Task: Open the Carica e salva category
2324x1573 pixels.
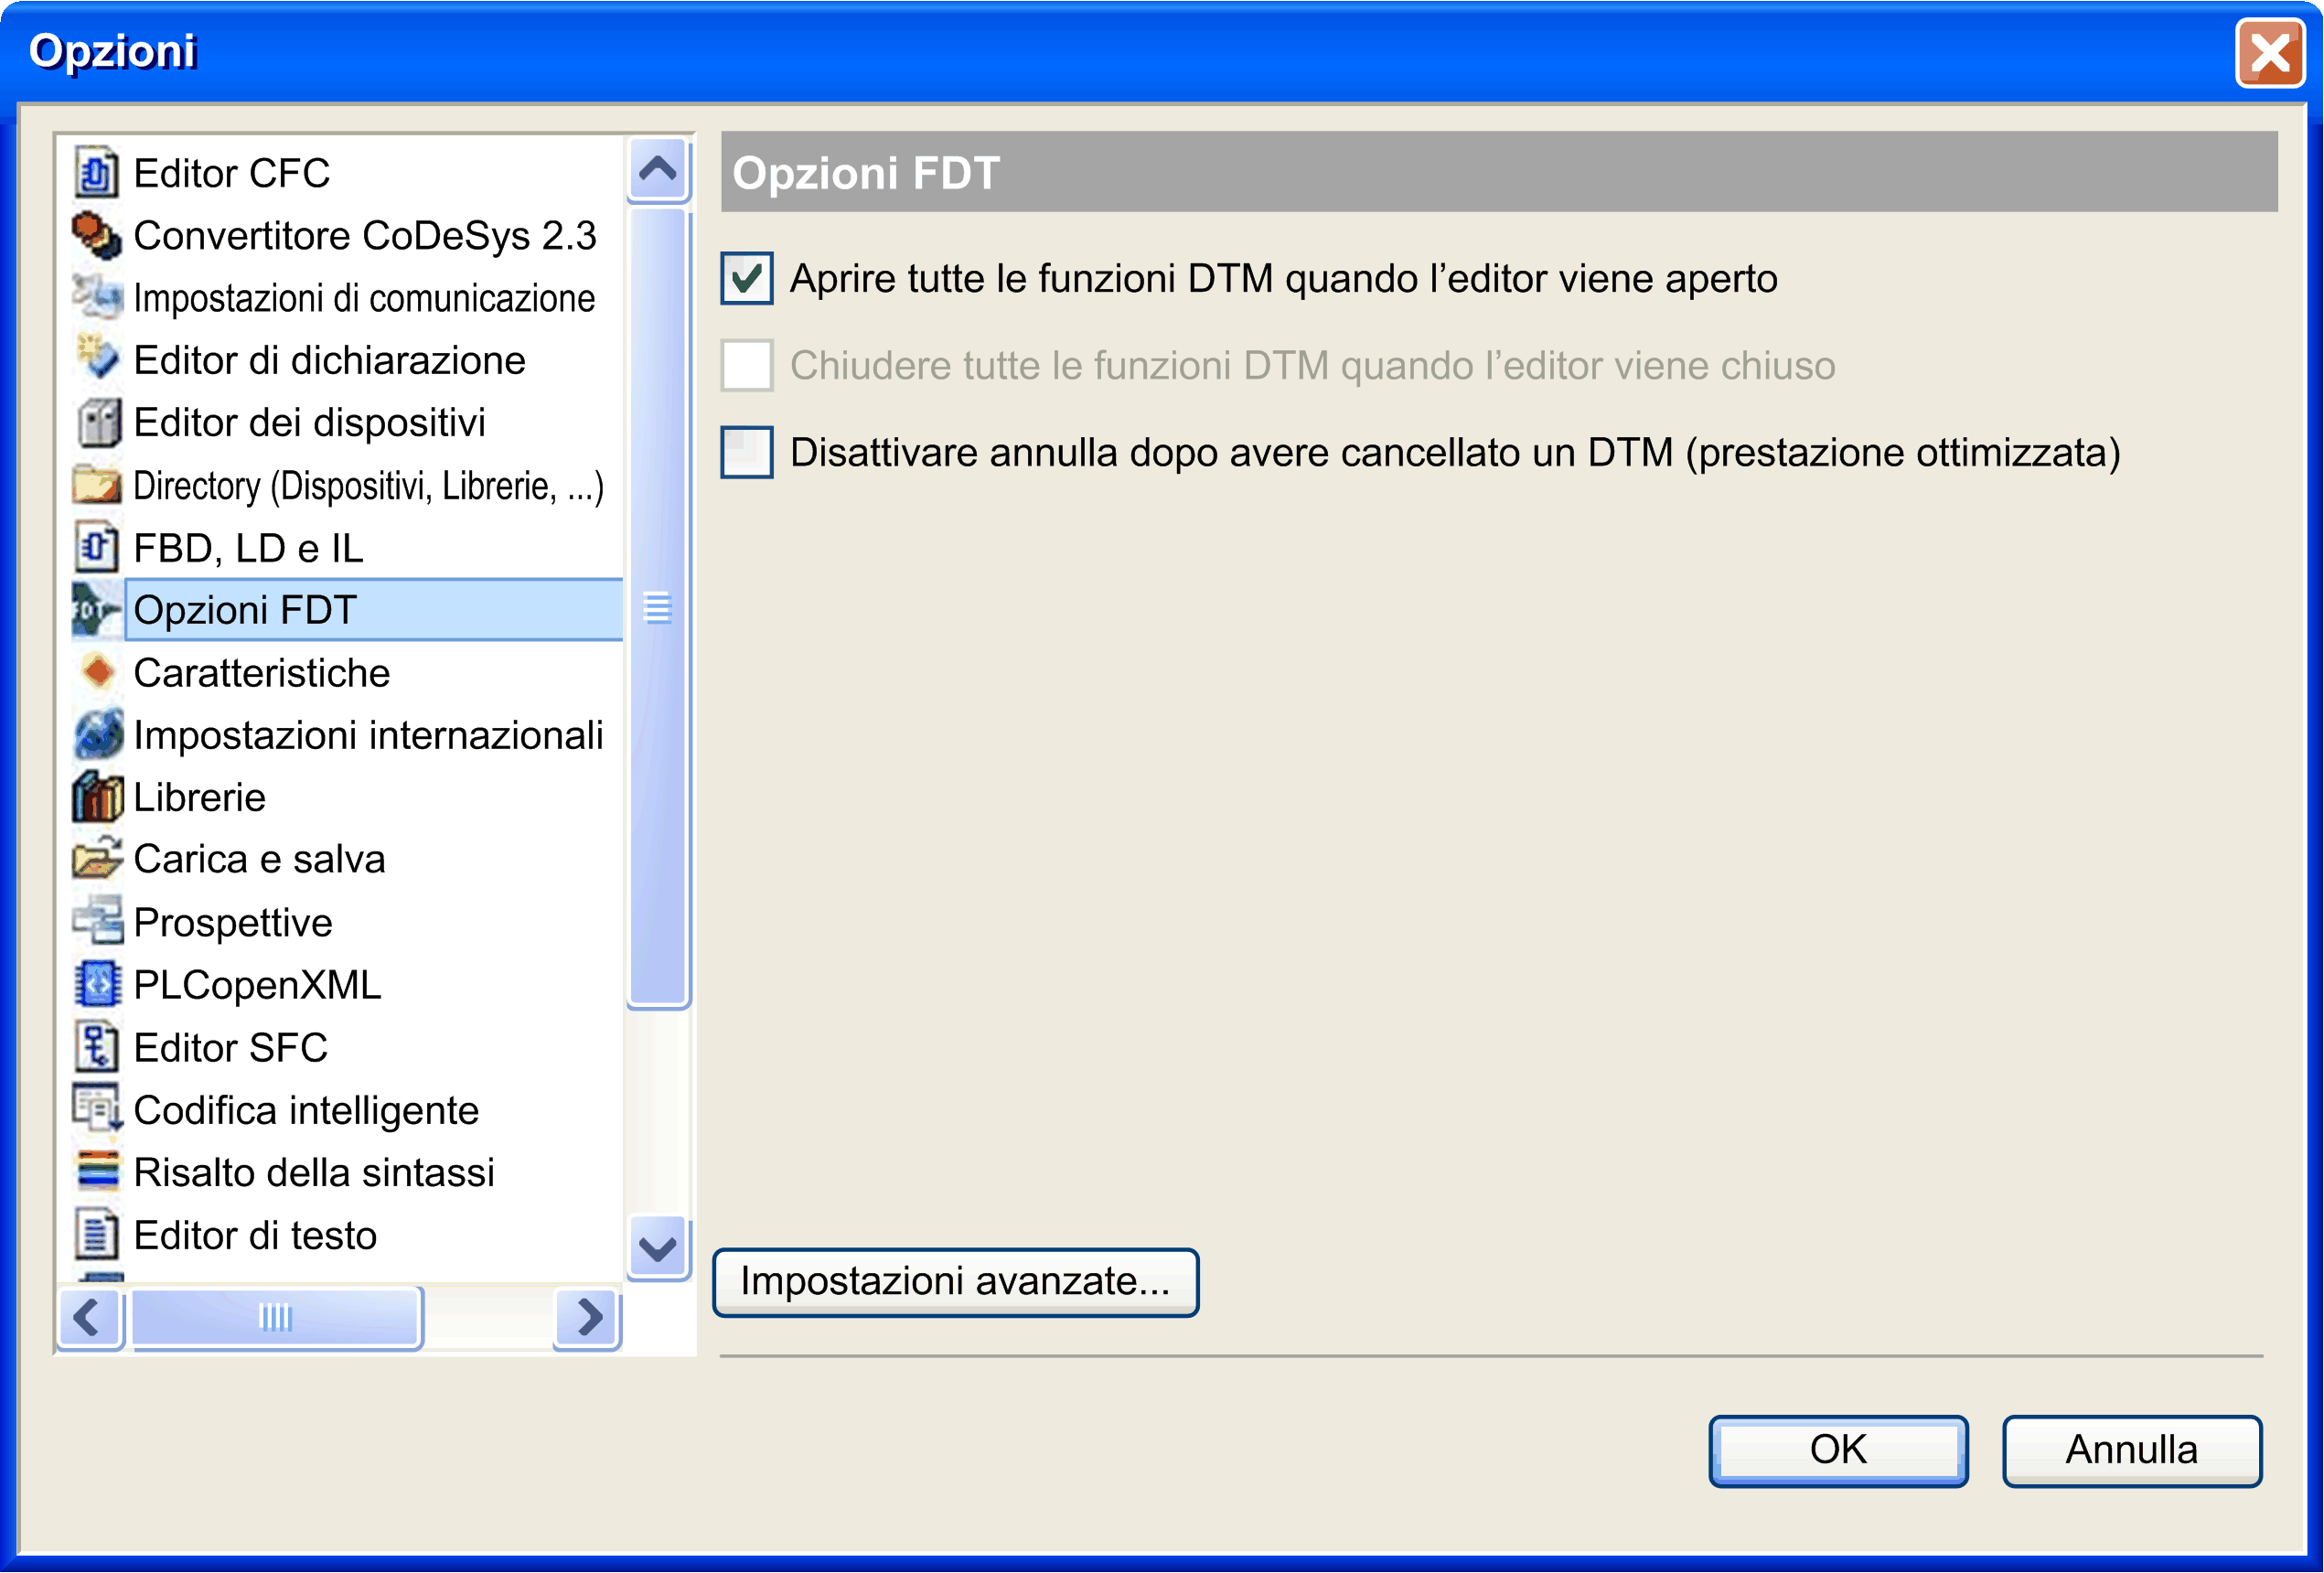Action: point(259,860)
